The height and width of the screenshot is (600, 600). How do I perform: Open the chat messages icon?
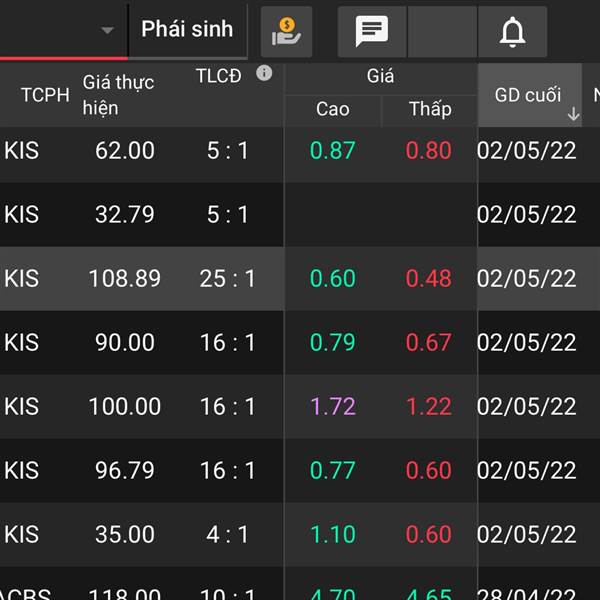point(372,32)
